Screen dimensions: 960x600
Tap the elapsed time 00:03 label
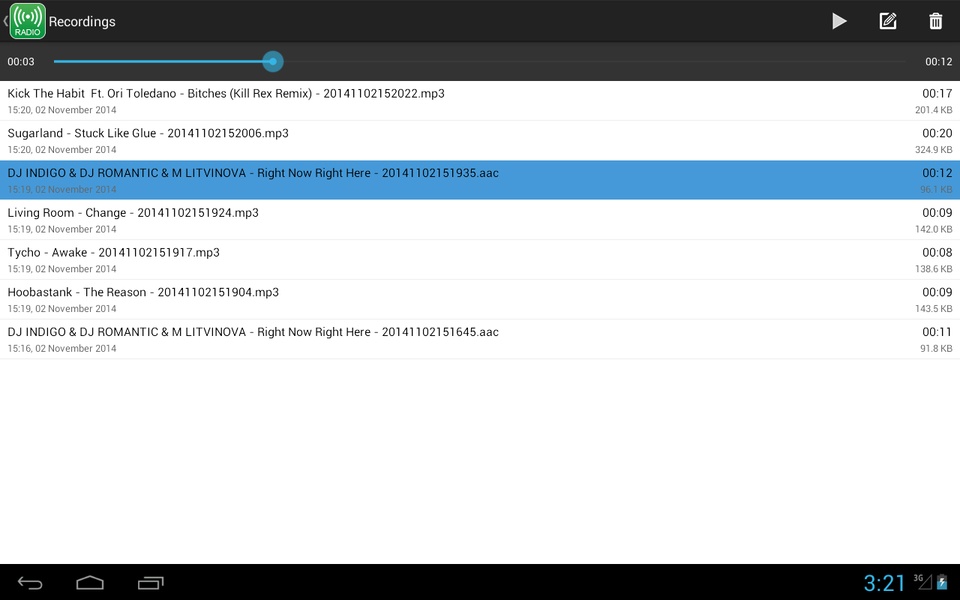tap(21, 61)
